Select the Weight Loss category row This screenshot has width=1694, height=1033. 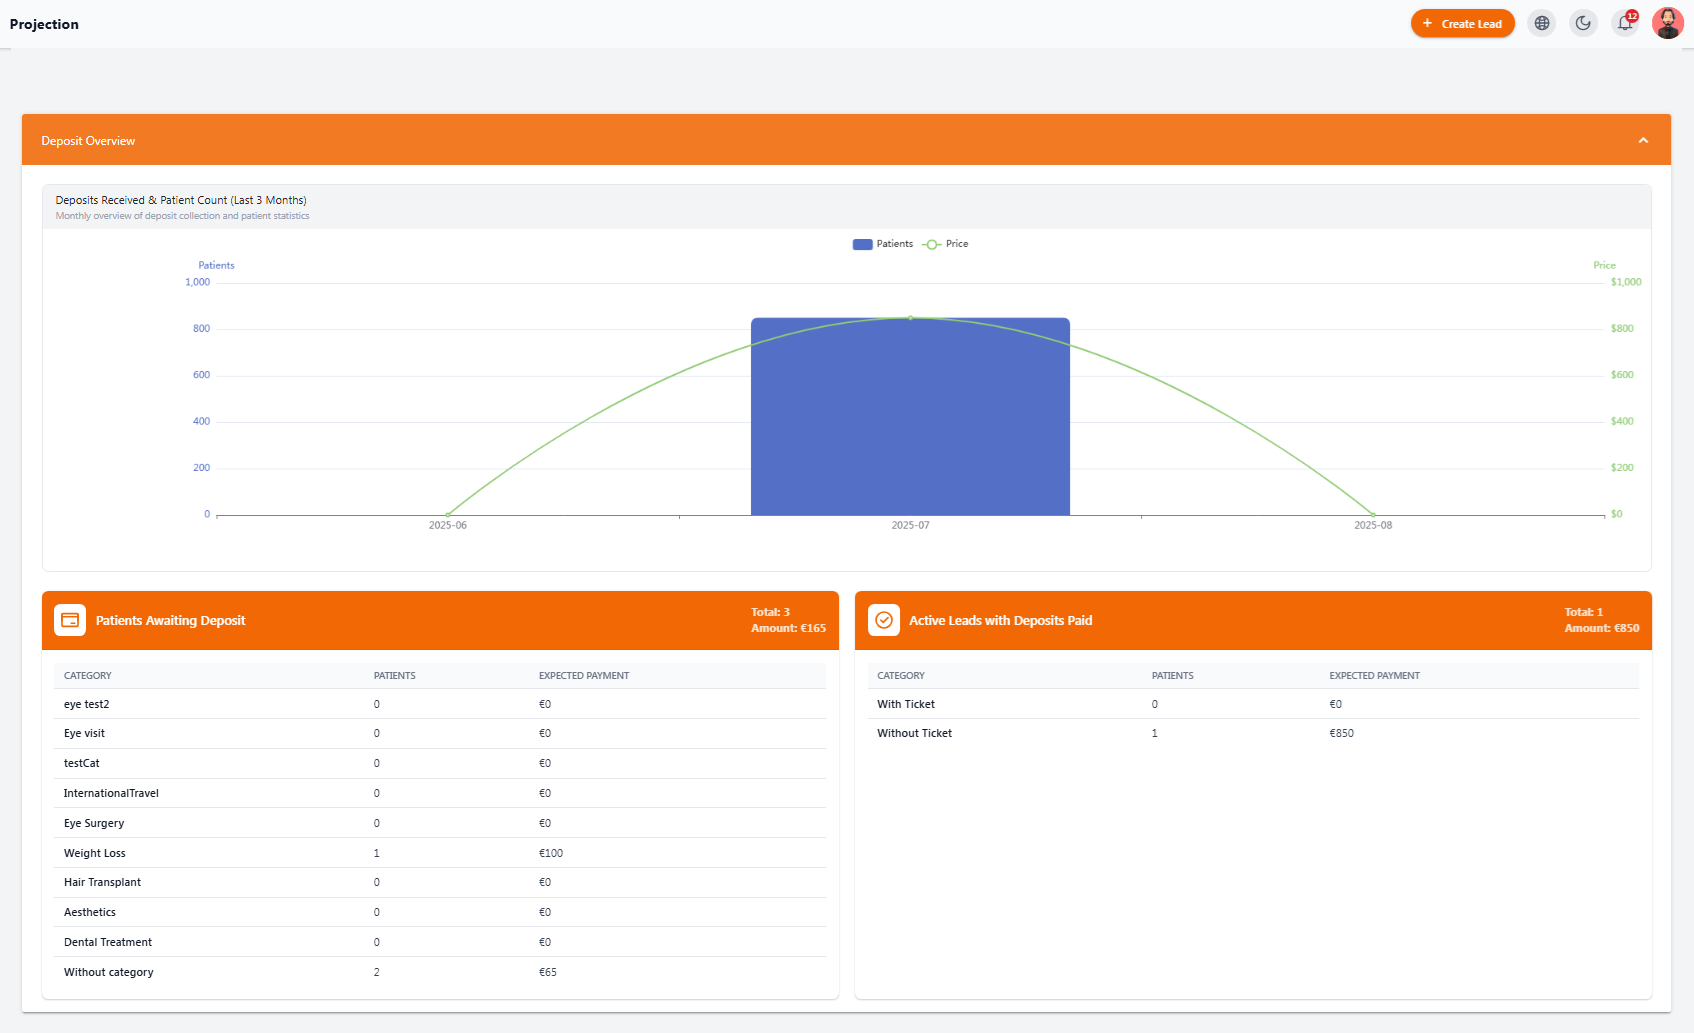pyautogui.click(x=440, y=853)
